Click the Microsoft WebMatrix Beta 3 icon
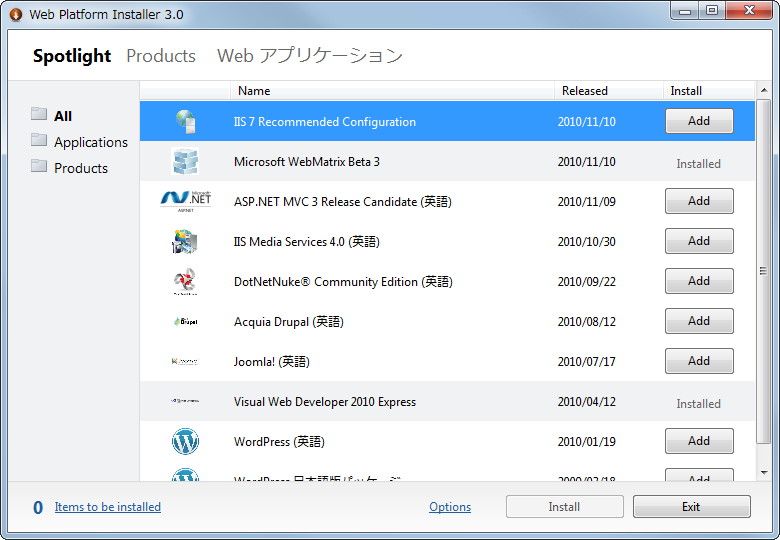 tap(185, 161)
